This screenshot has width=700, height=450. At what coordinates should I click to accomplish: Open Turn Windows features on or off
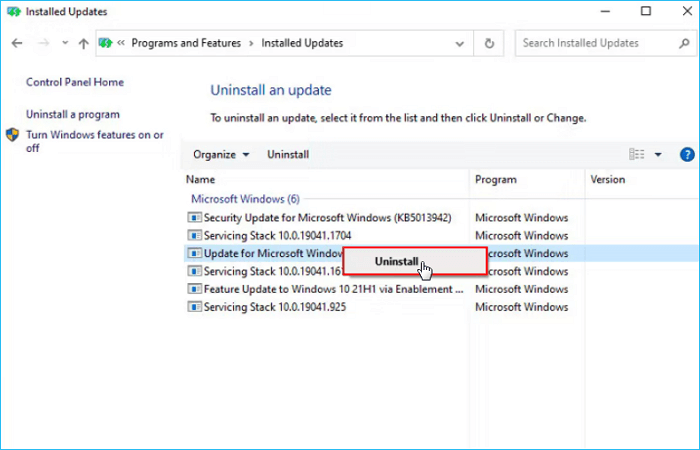(x=95, y=141)
